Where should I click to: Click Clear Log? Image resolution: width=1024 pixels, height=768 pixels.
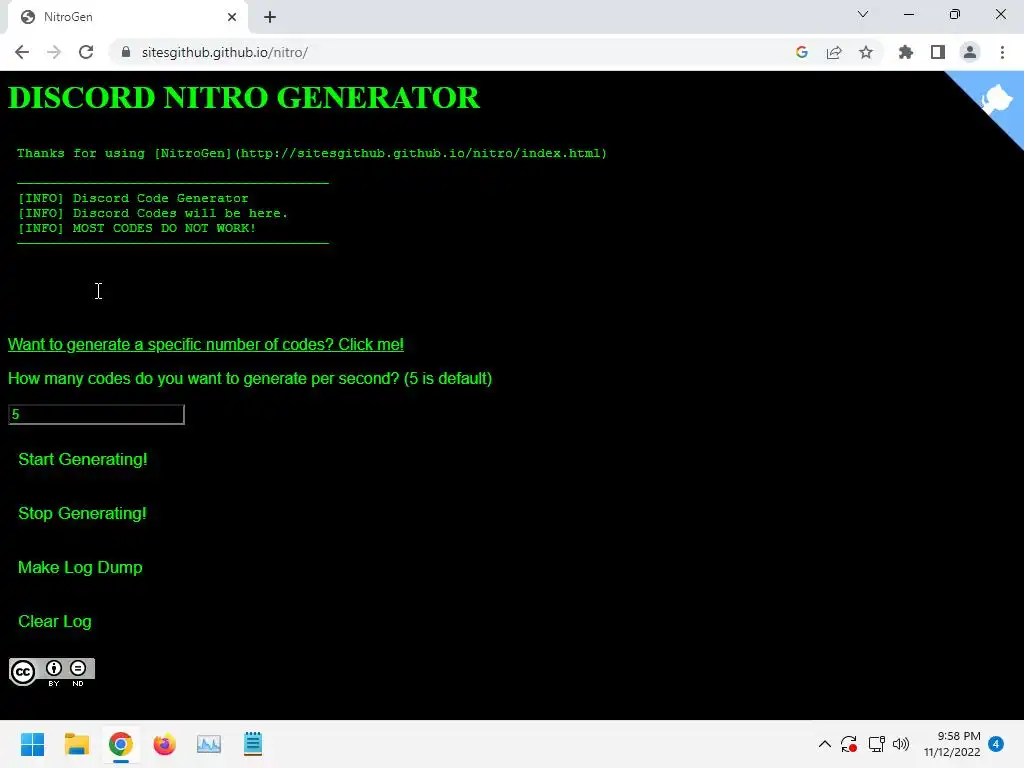(55, 621)
